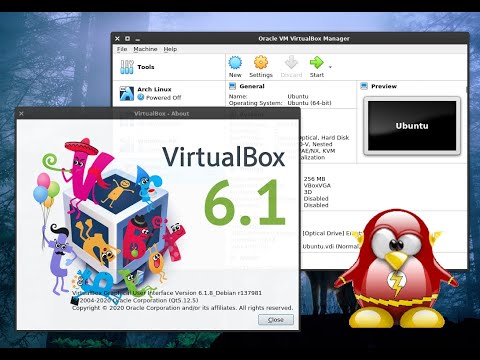Click the version 6.1.8_Debian text line
Screen dimensions: 480x360
coord(167,293)
